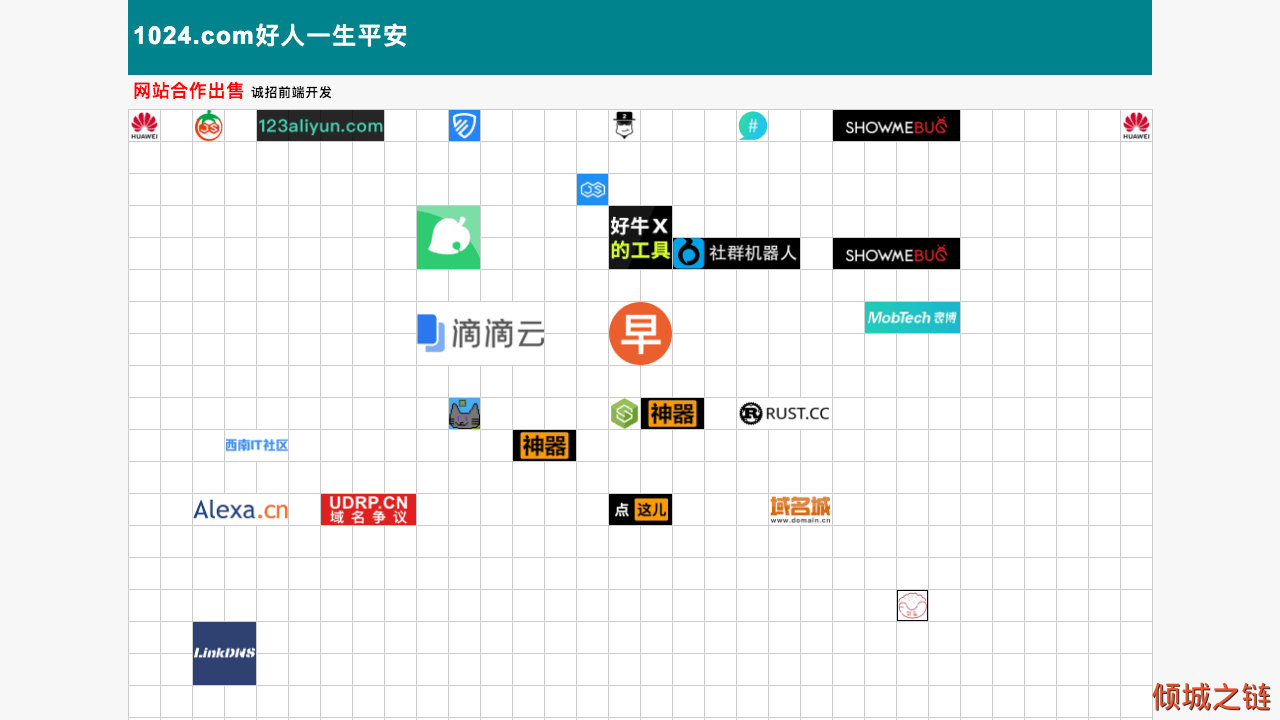Open the SHOWMEBUG banner in the top row
Screen dimensions: 1280x720
pos(896,126)
